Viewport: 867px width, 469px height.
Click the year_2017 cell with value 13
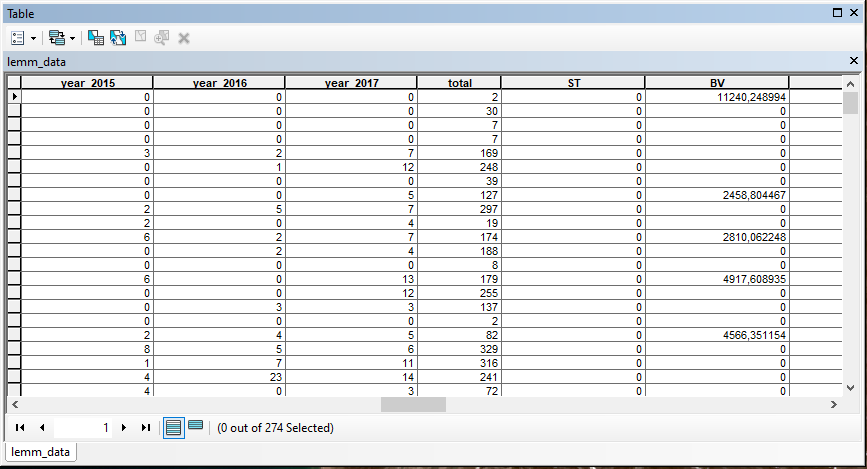pyautogui.click(x=351, y=279)
